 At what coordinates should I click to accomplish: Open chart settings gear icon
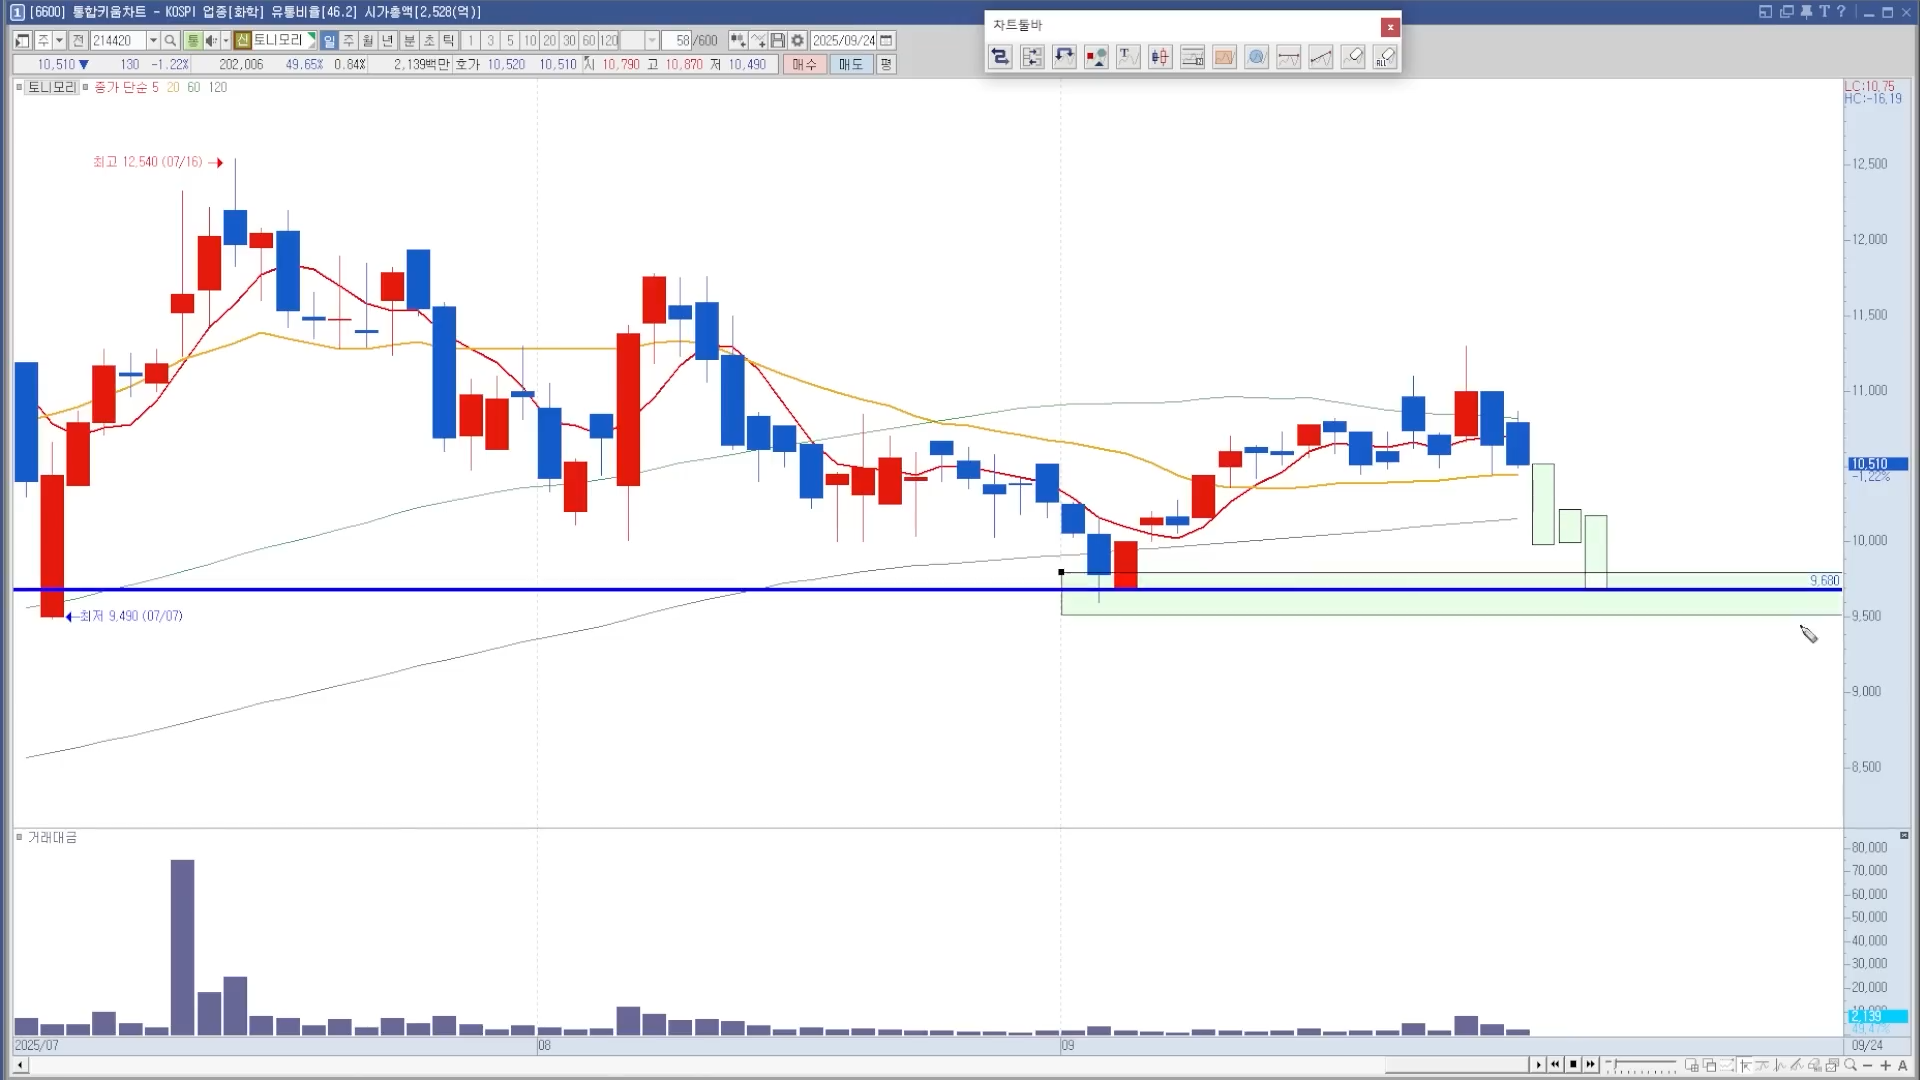click(797, 41)
